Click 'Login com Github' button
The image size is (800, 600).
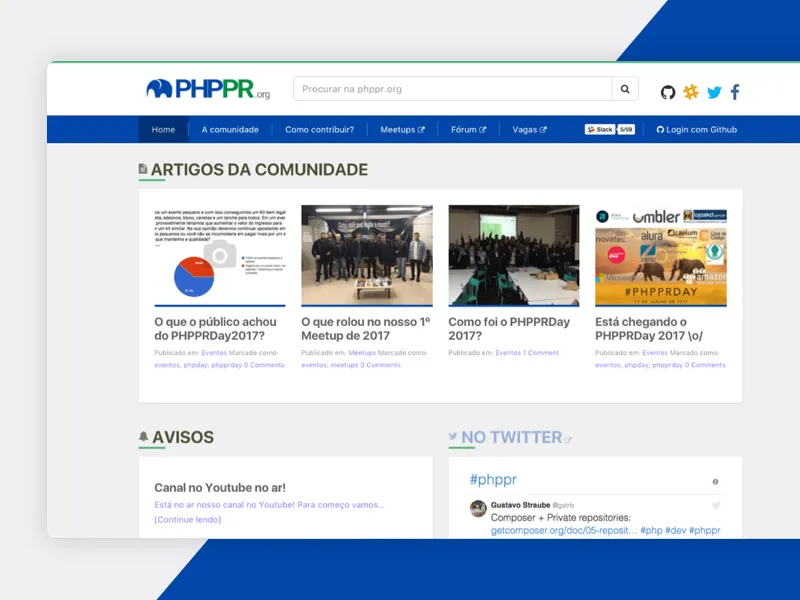point(696,130)
